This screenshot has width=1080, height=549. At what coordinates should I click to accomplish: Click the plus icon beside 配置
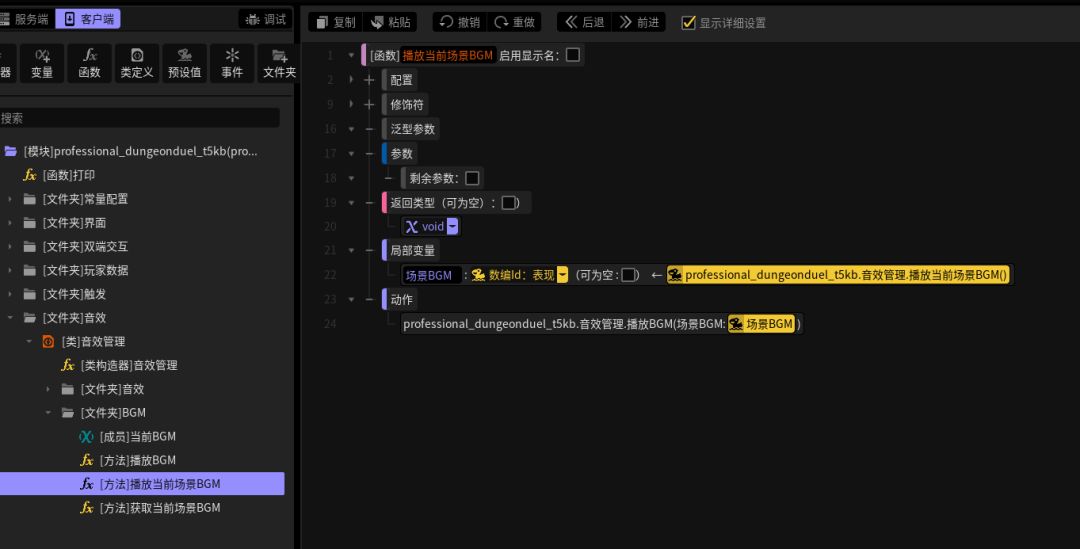(369, 80)
